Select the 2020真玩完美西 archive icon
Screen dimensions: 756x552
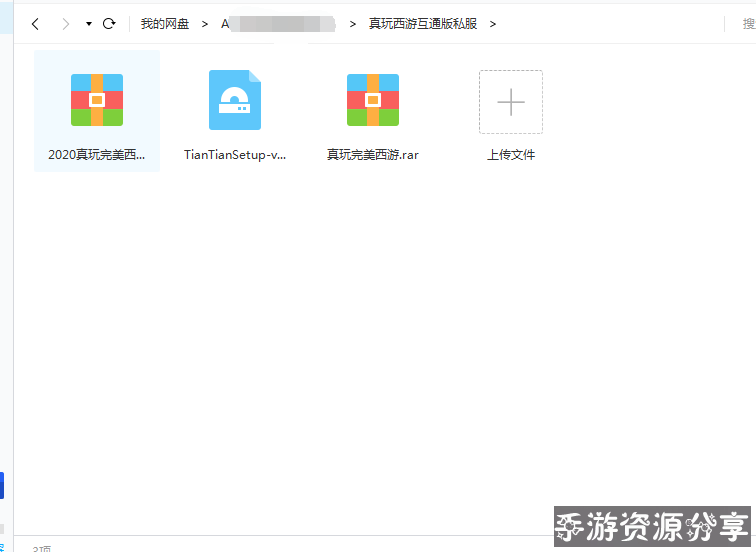click(97, 100)
